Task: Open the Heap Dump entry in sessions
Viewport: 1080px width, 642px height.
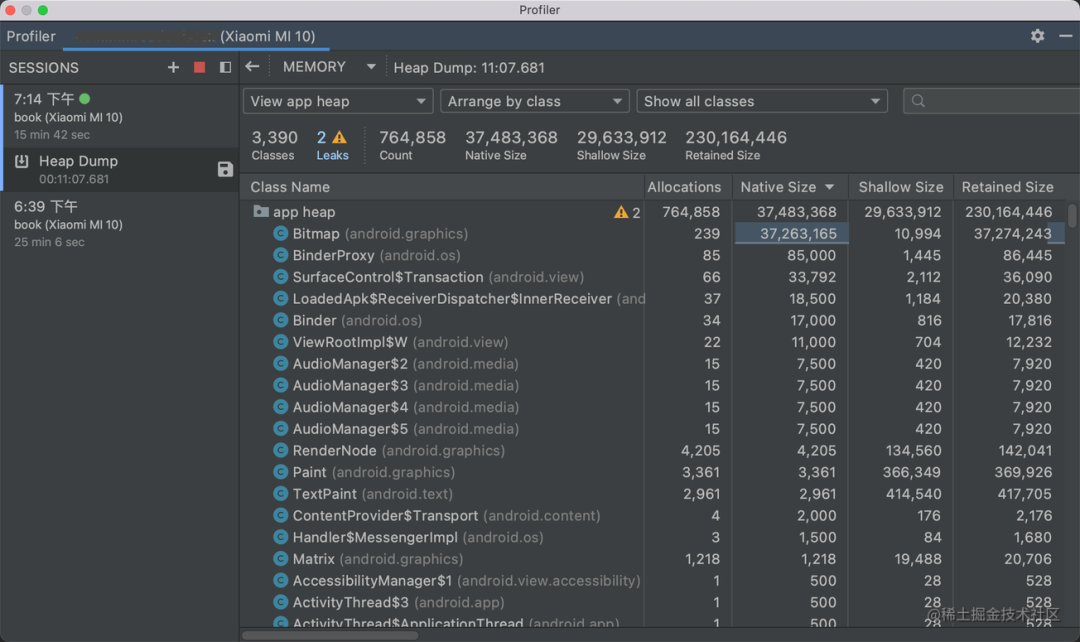Action: (x=120, y=169)
